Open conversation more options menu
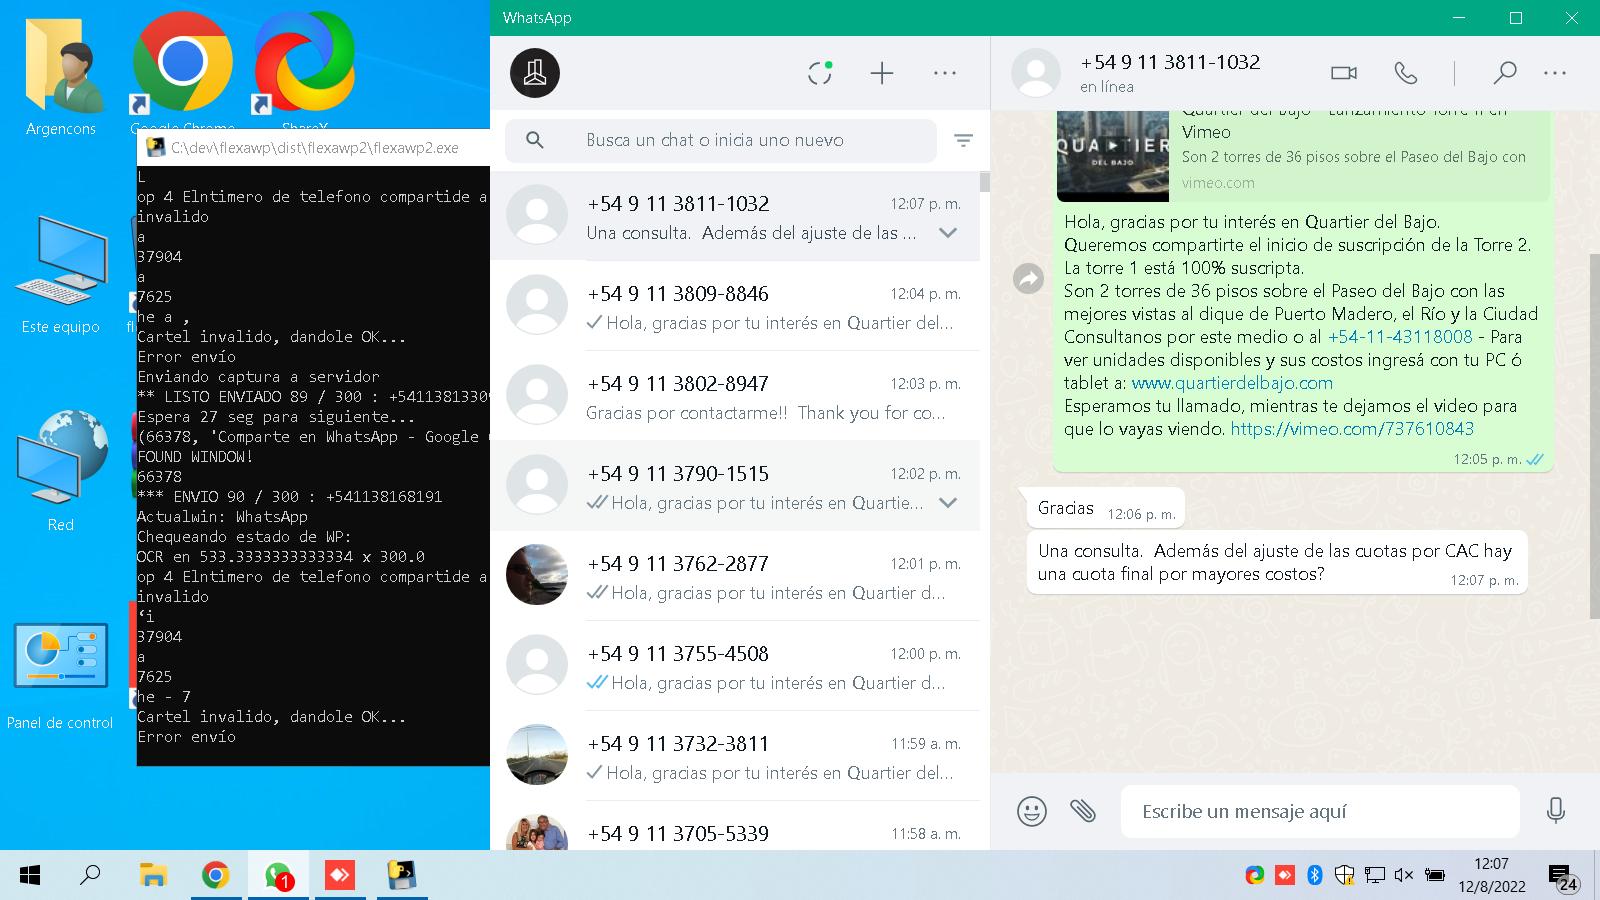 click(1555, 73)
